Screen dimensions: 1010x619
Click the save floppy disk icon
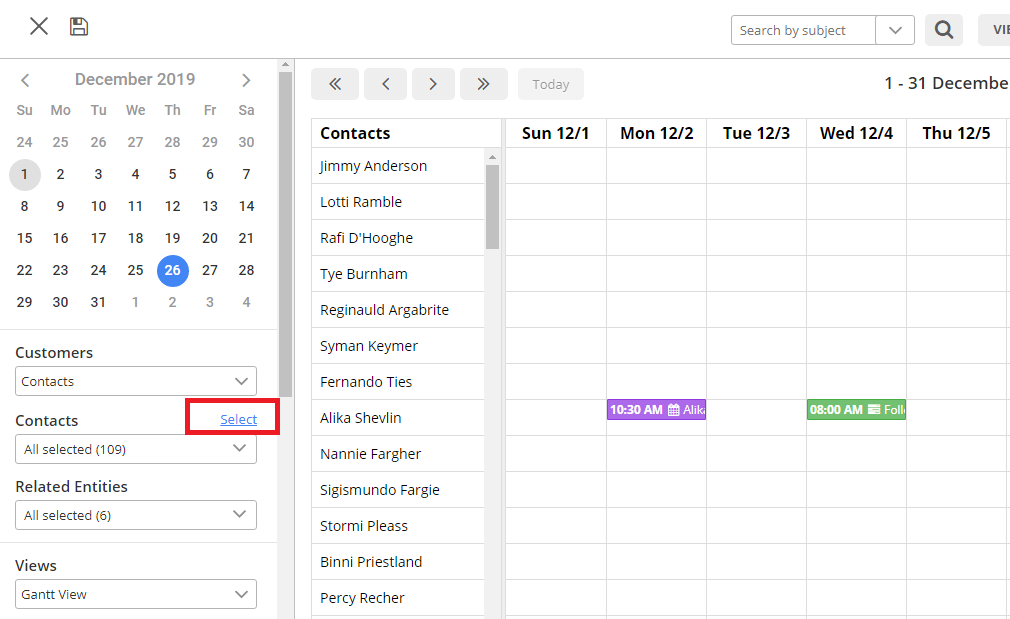[x=79, y=27]
